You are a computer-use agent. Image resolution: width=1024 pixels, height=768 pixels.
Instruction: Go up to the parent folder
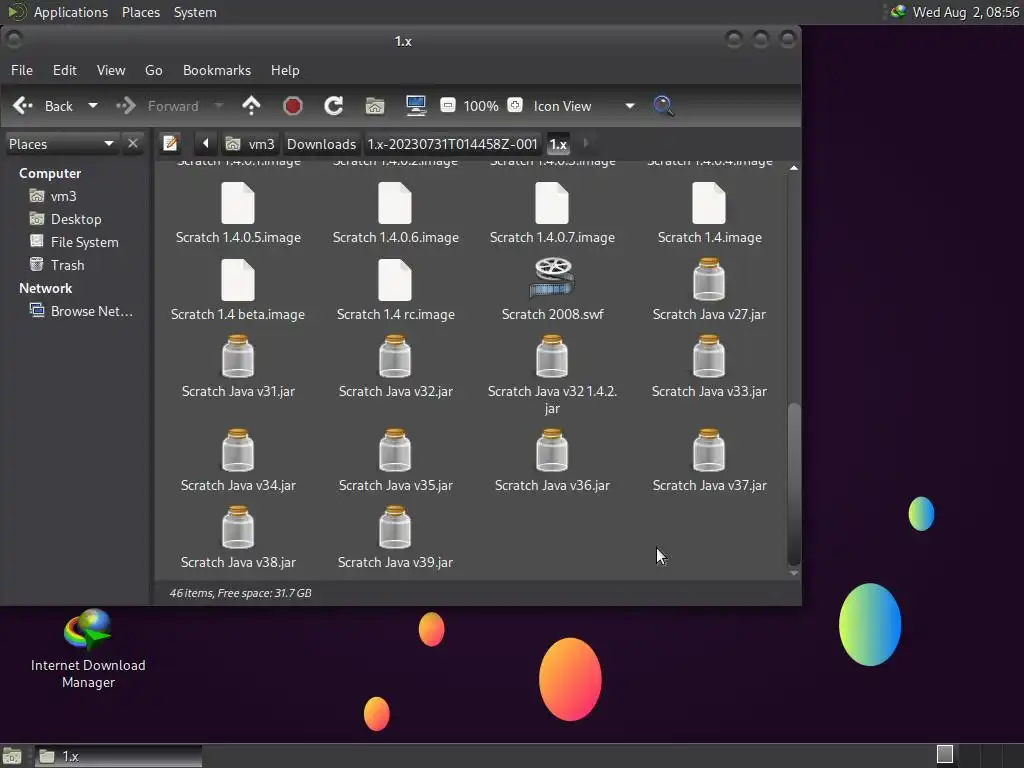tap(251, 106)
